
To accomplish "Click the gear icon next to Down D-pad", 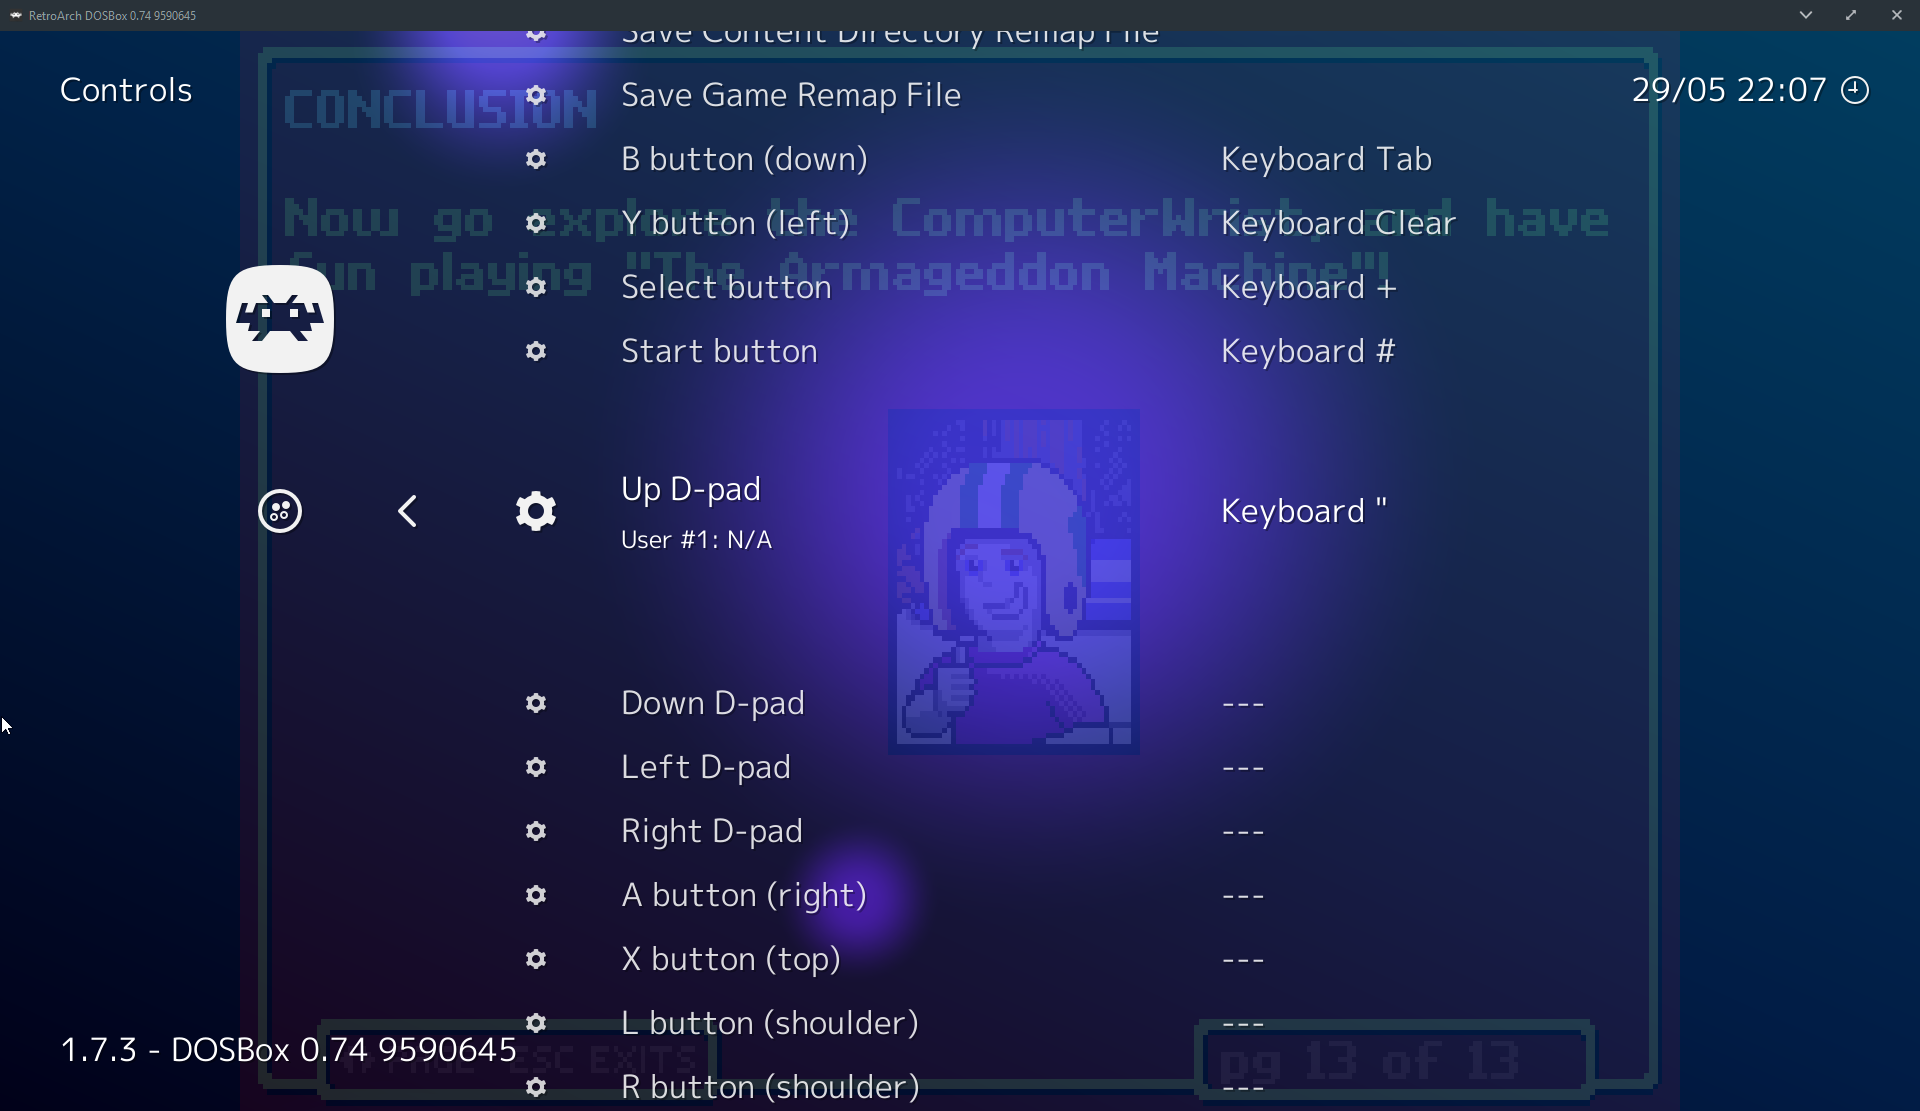I will [x=536, y=703].
